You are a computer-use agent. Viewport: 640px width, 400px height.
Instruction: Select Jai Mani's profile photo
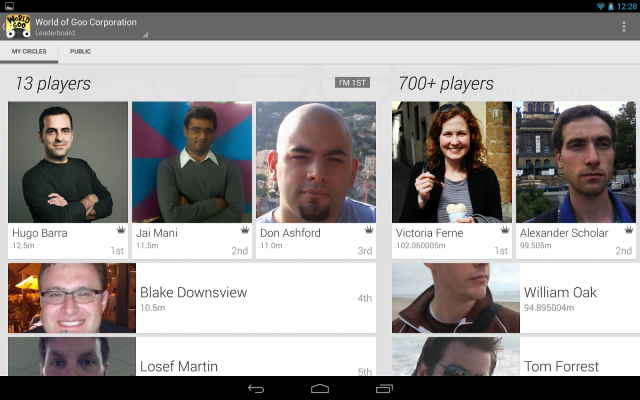click(192, 161)
